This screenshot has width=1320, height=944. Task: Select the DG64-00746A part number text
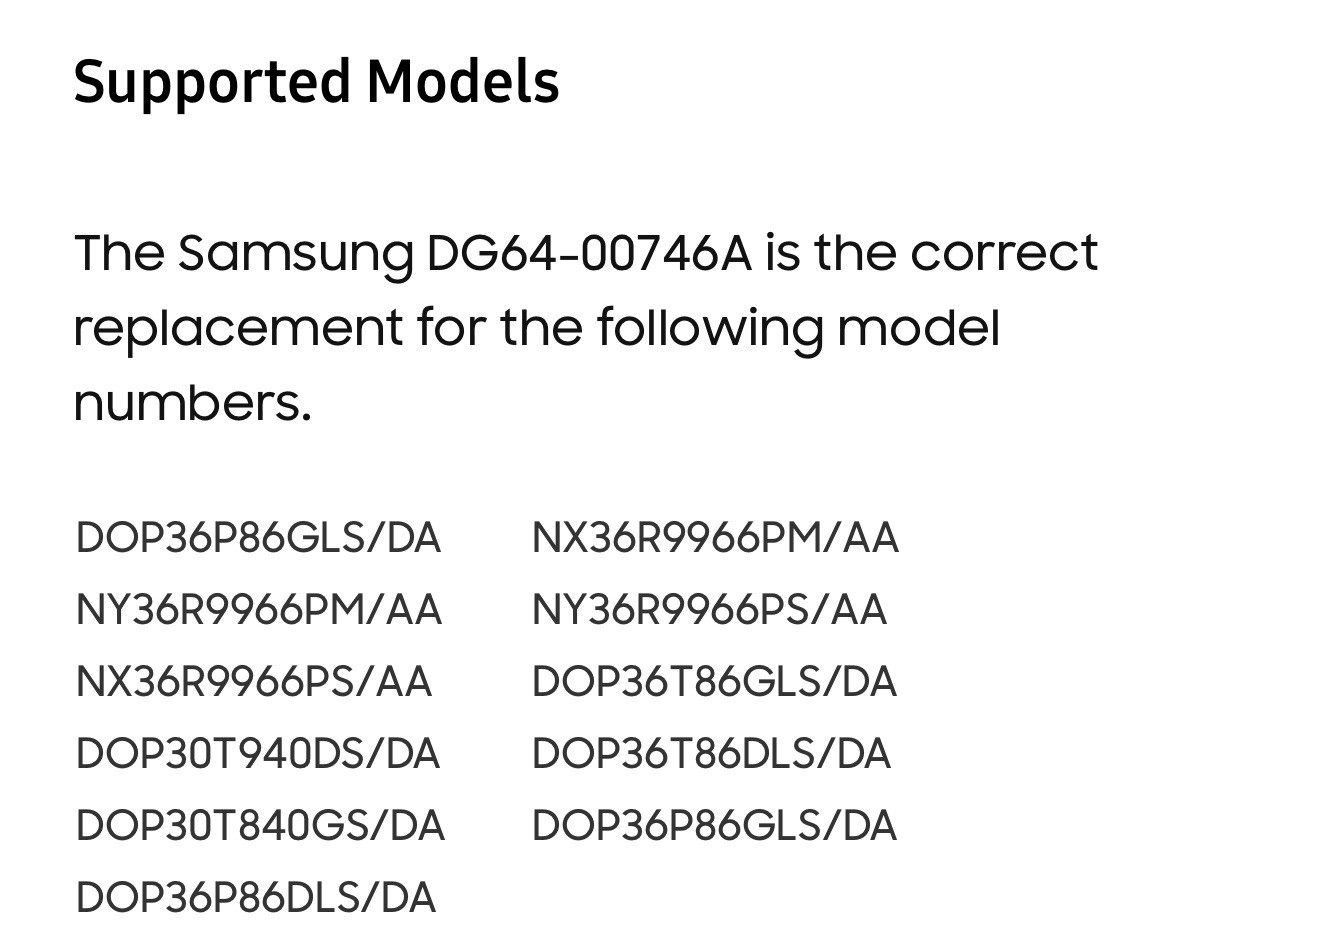tap(589, 253)
